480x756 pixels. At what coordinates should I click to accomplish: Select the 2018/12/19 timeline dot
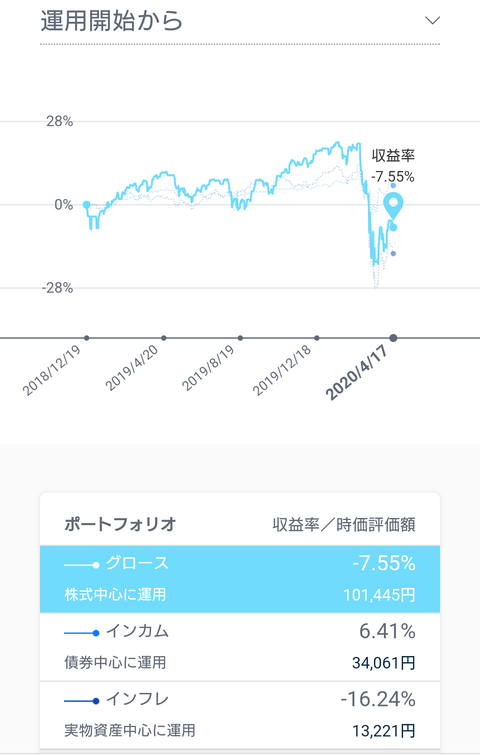87,338
